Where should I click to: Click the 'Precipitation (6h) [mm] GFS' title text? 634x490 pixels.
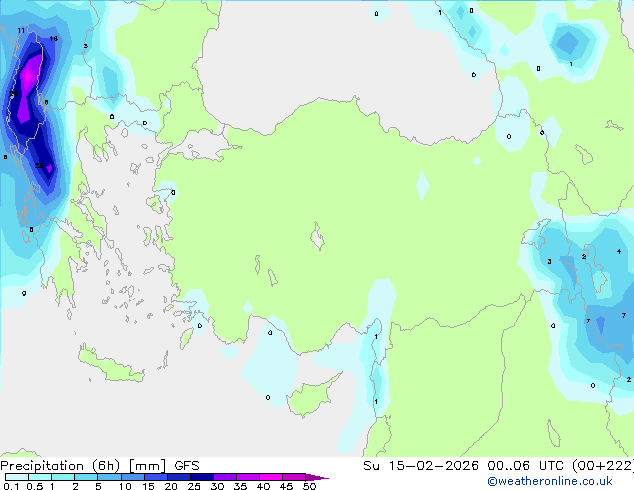click(100, 466)
